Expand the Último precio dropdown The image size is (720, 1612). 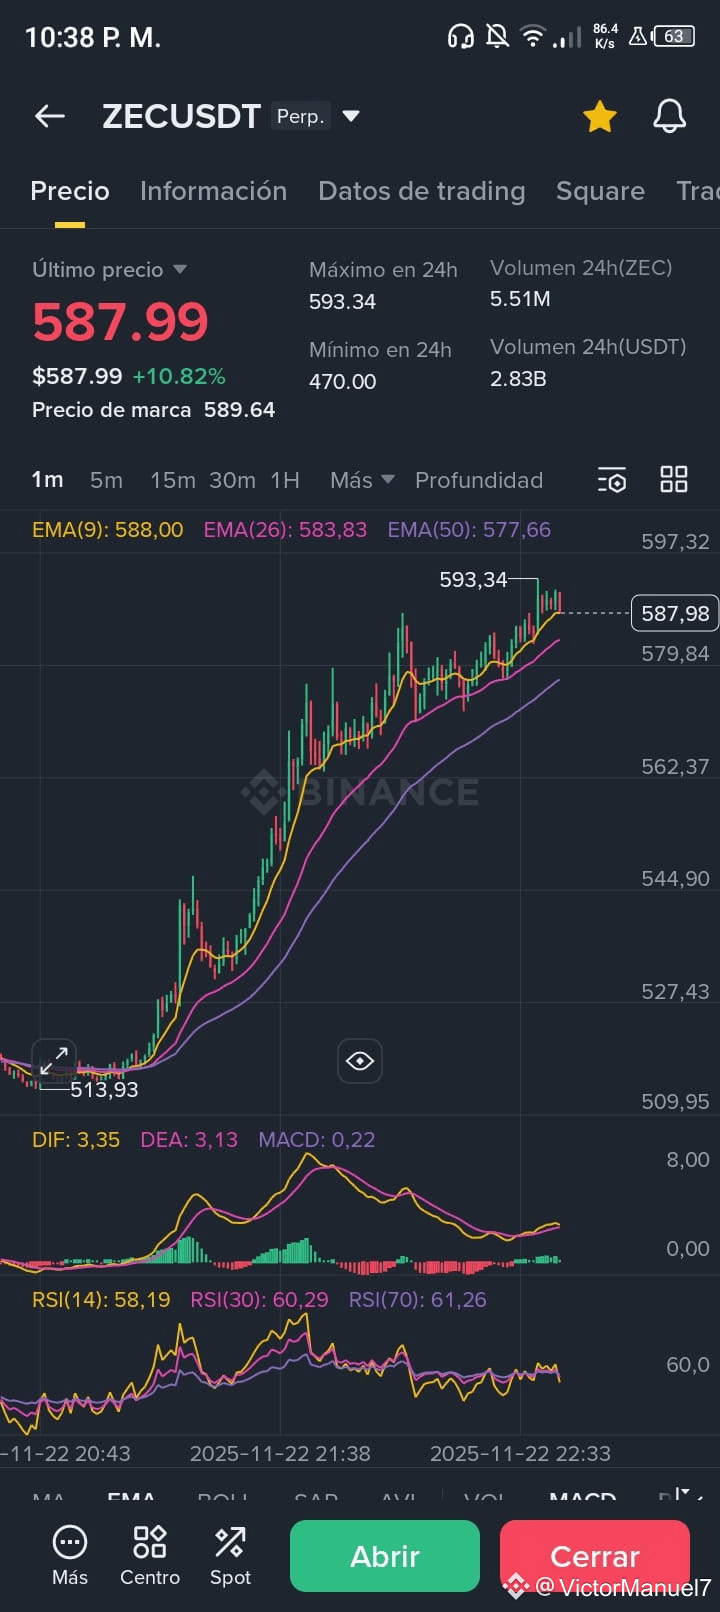(180, 270)
